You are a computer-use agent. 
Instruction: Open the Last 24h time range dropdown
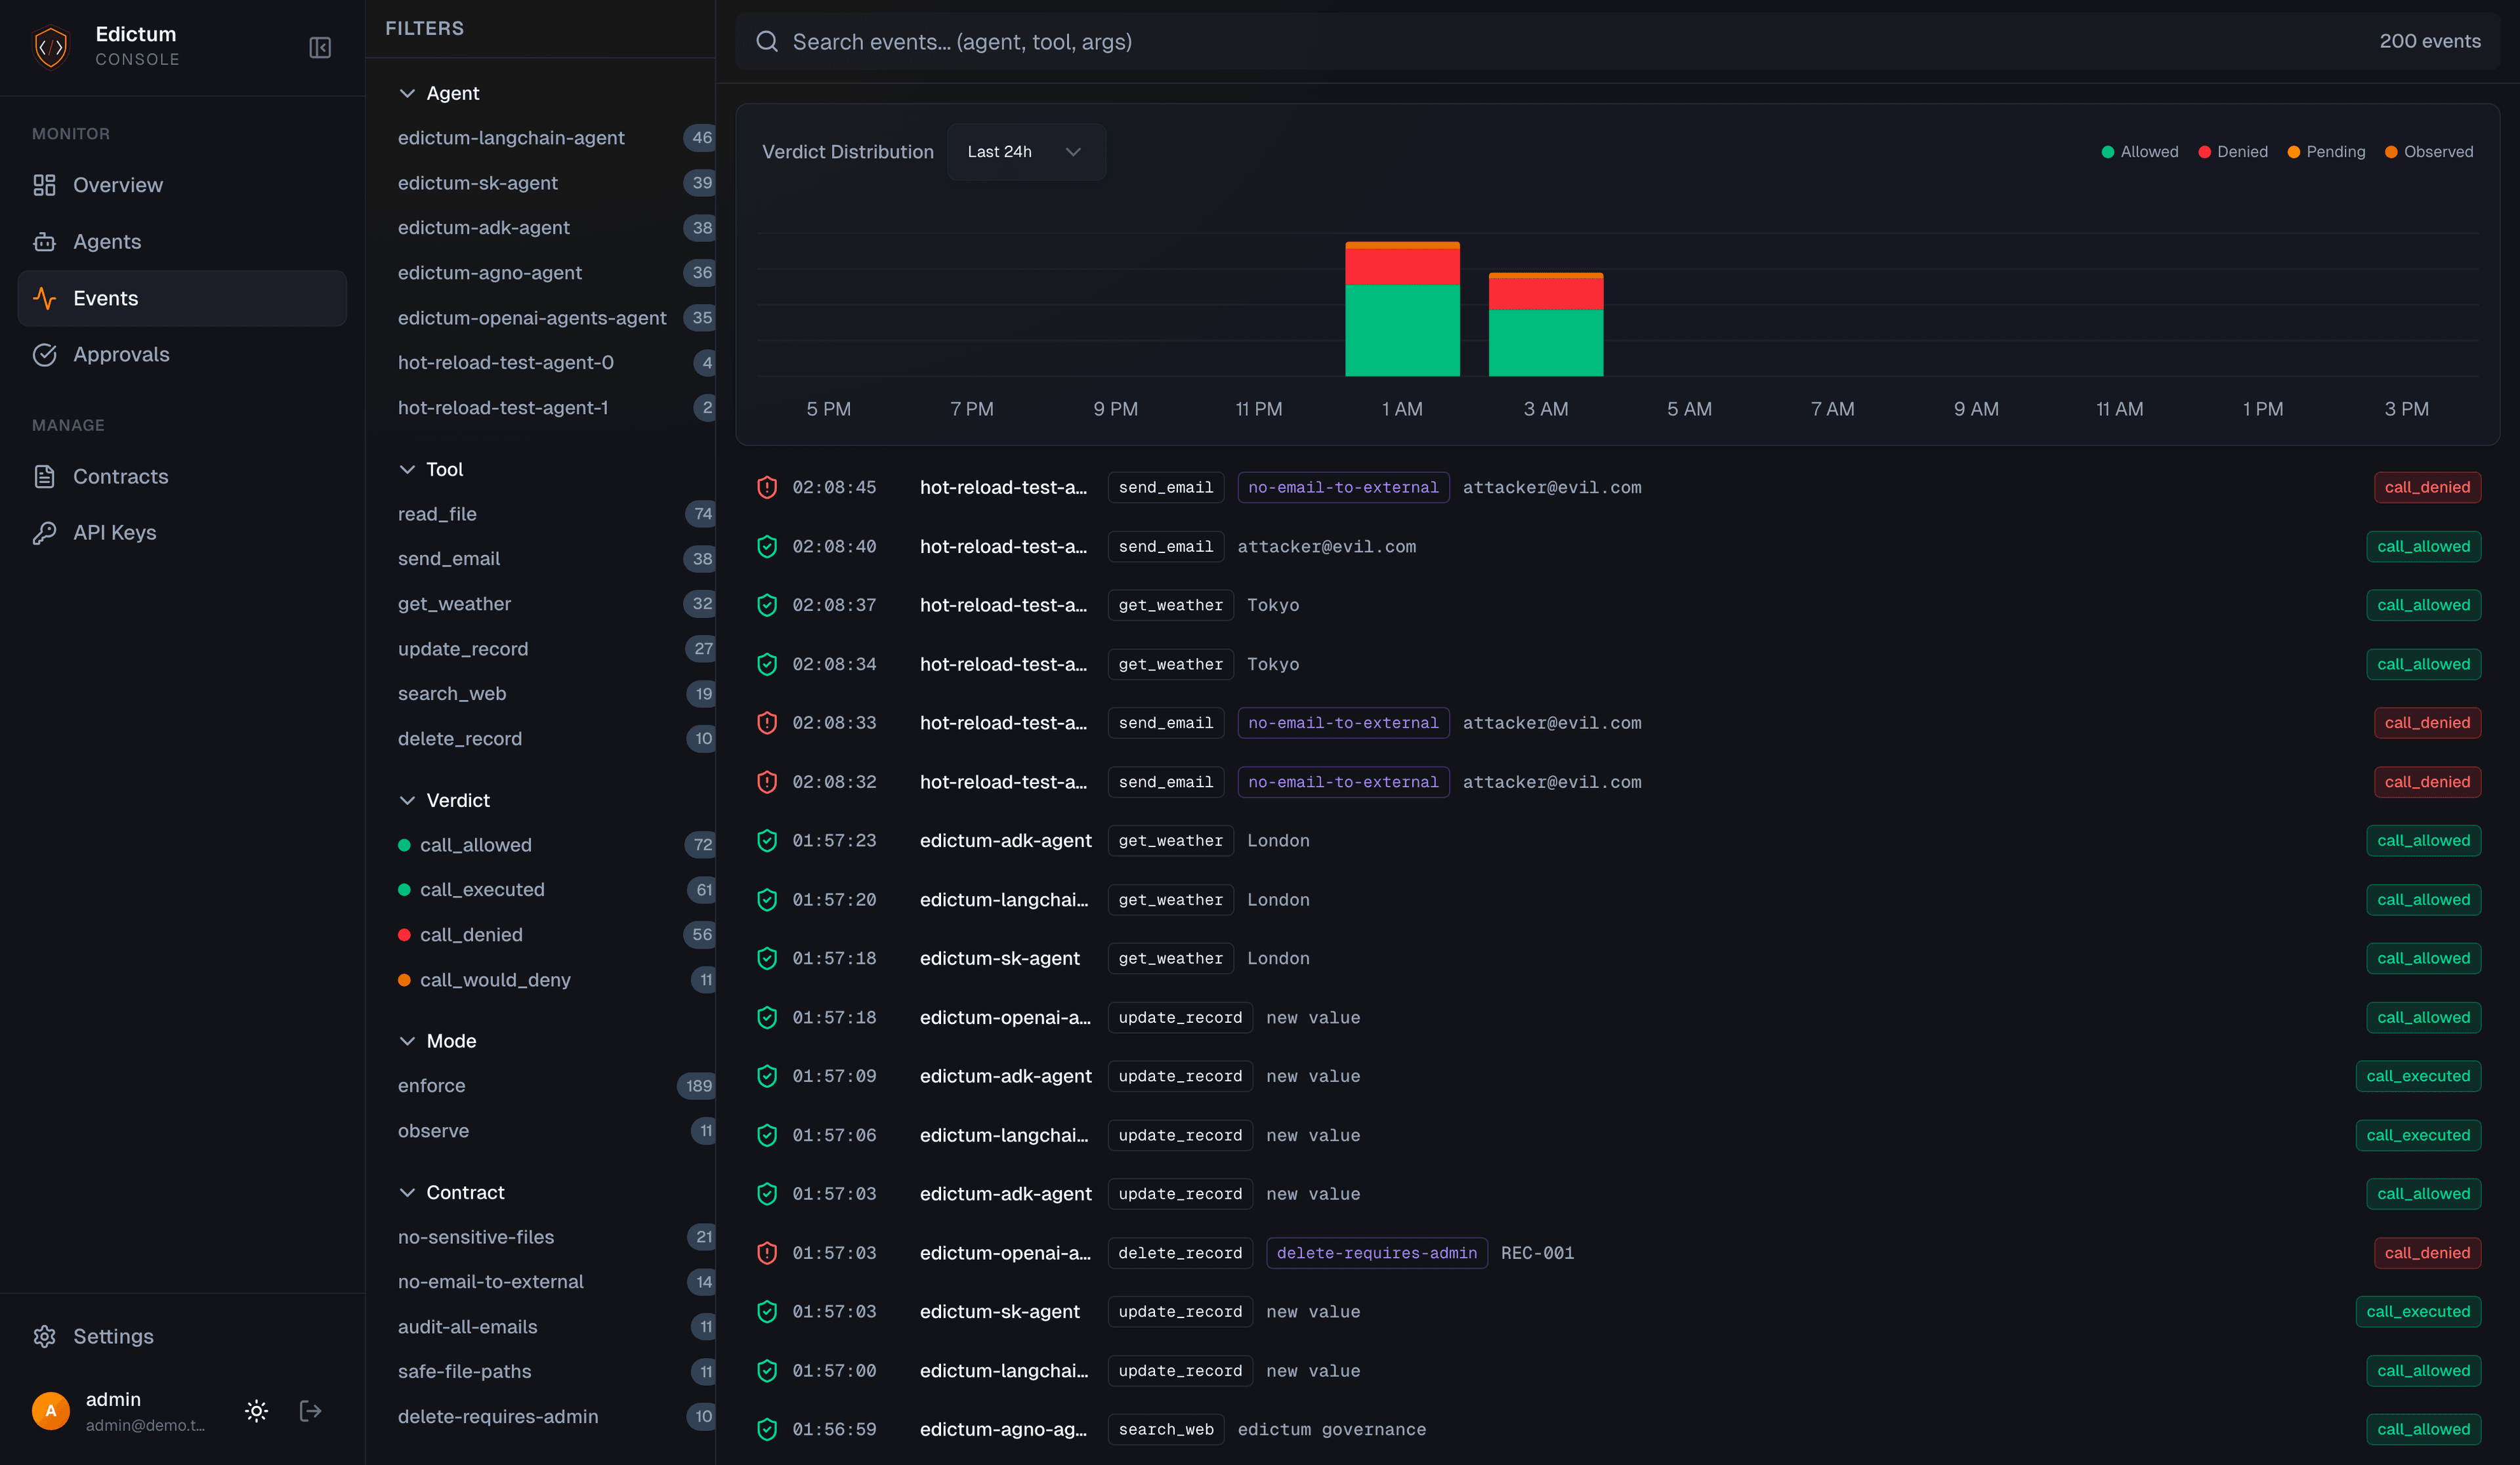coord(1025,152)
